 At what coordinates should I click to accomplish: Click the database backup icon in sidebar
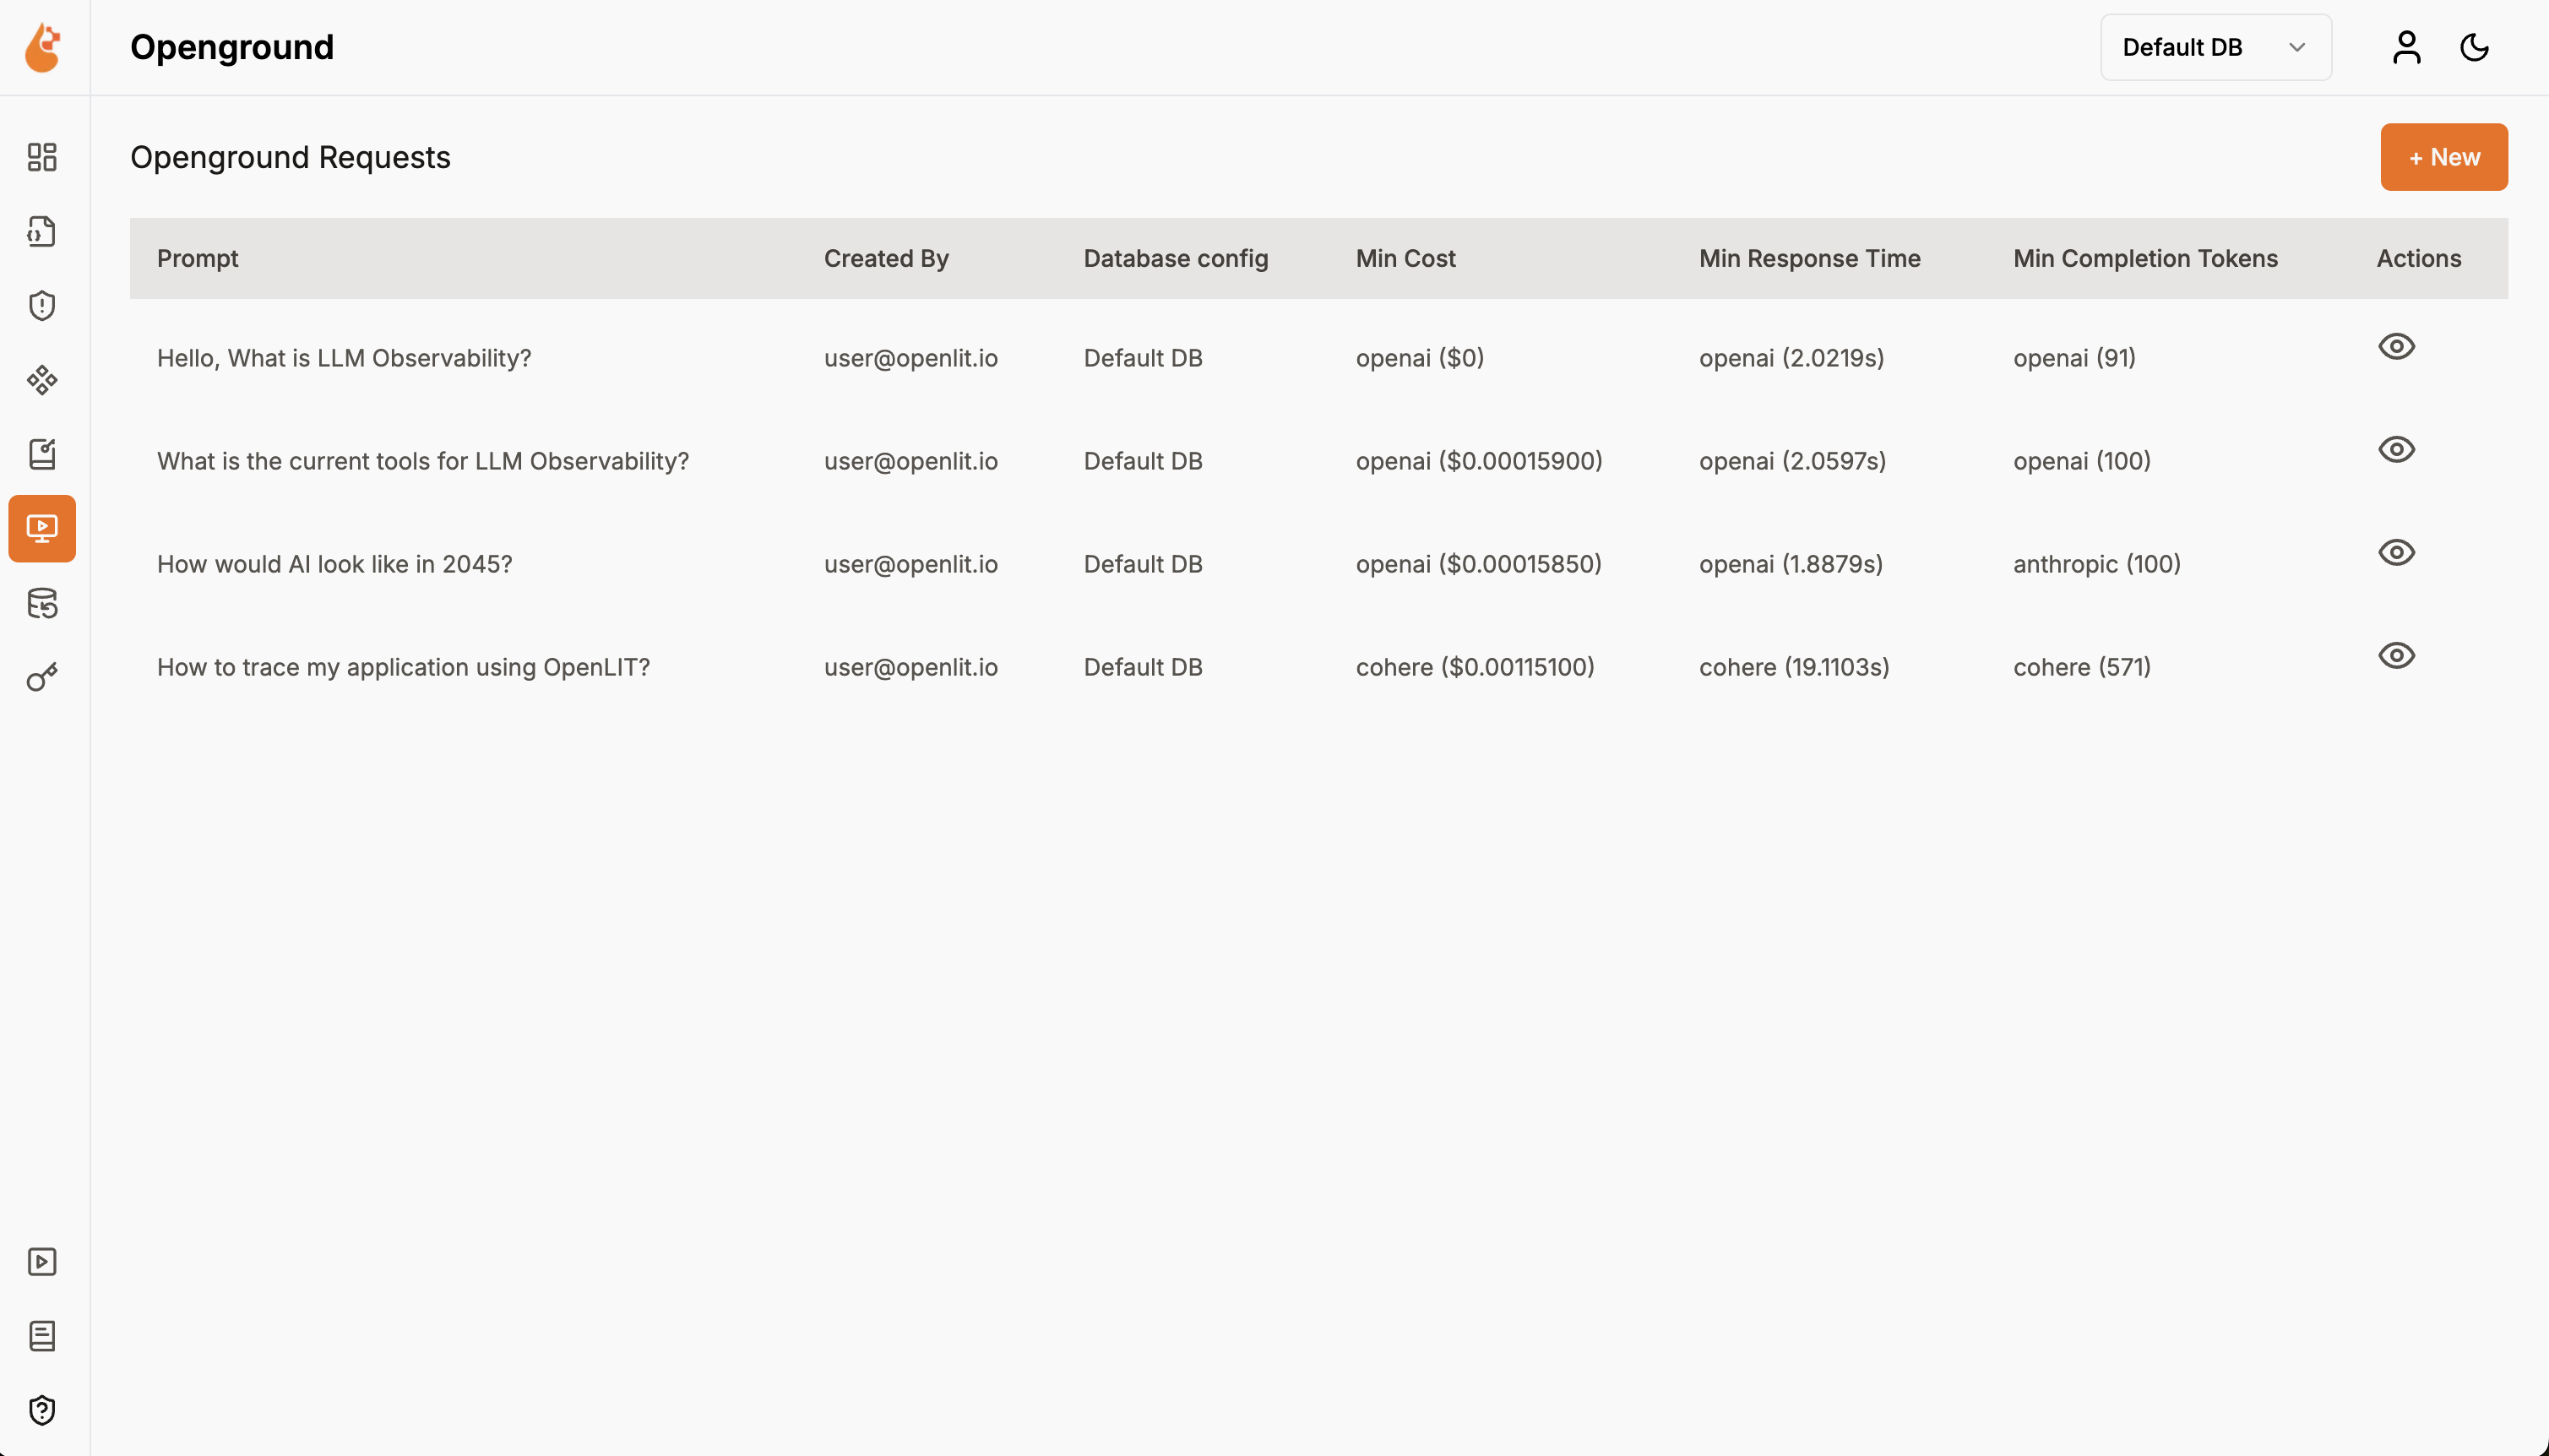[42, 603]
